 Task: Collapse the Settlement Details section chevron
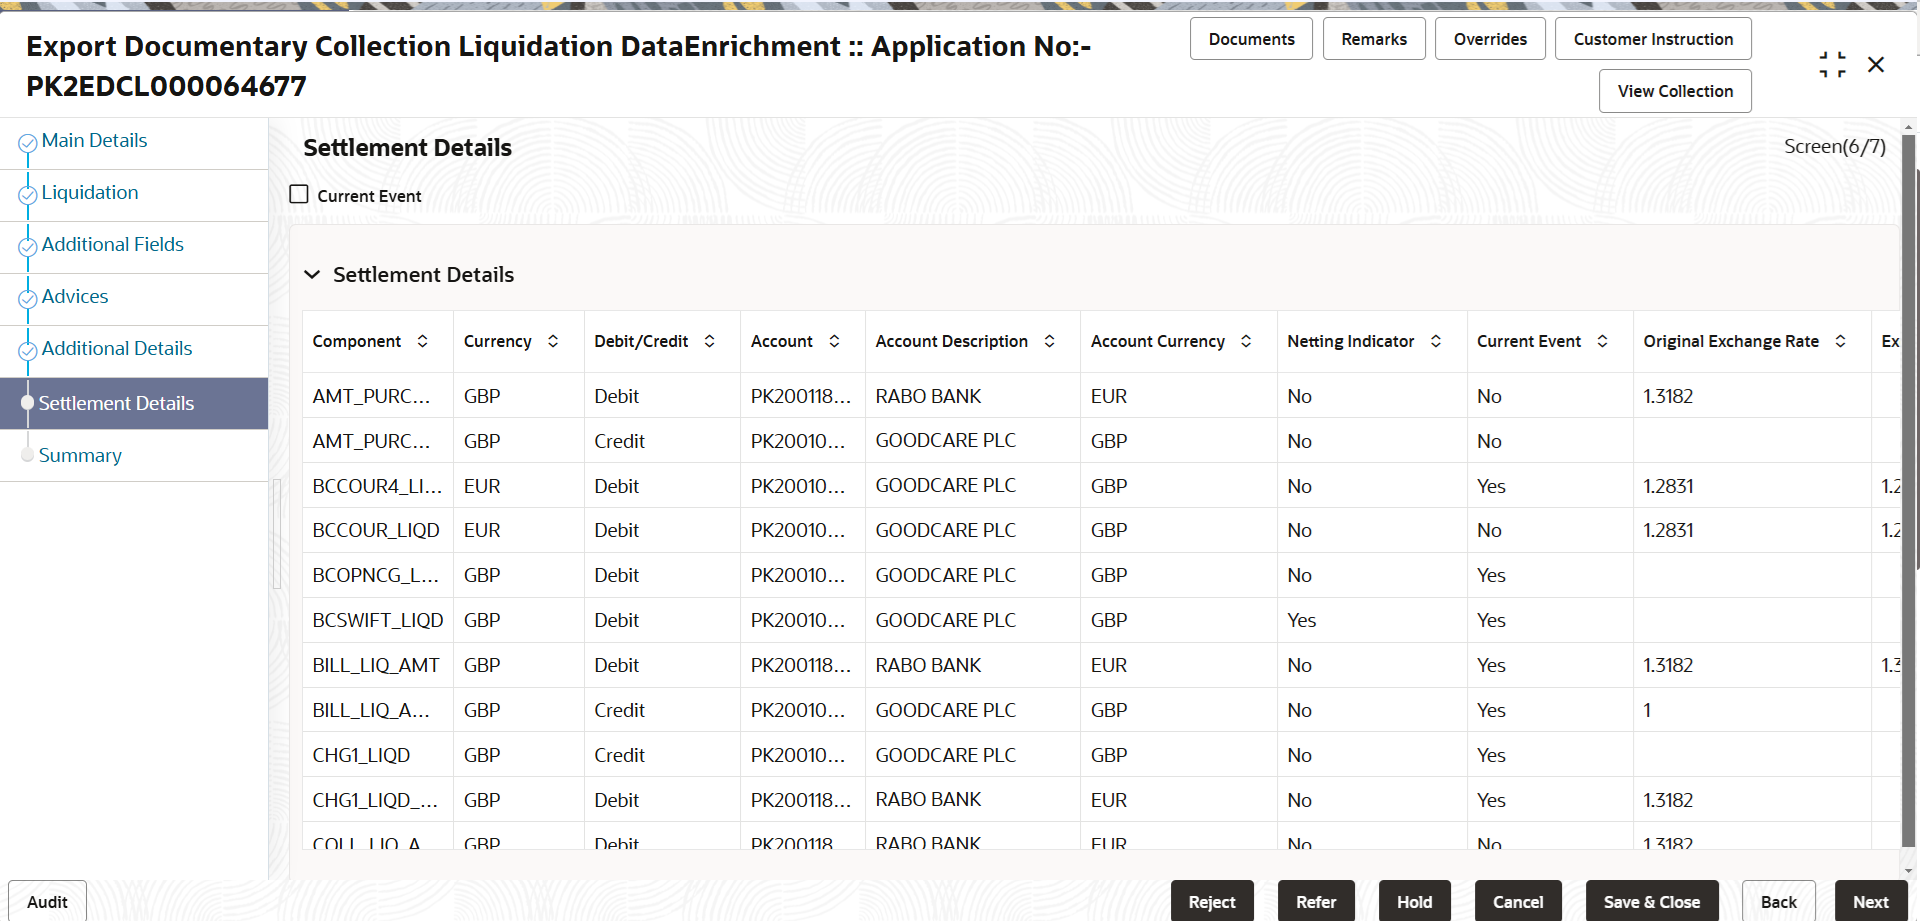tap(312, 274)
